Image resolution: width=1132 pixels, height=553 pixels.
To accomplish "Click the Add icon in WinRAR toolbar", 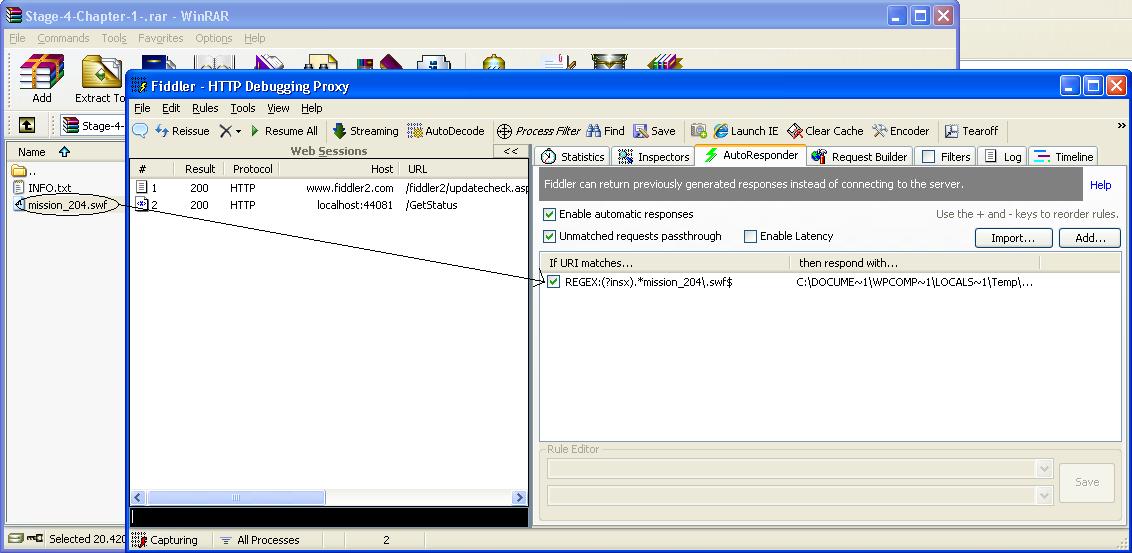I will [42, 79].
